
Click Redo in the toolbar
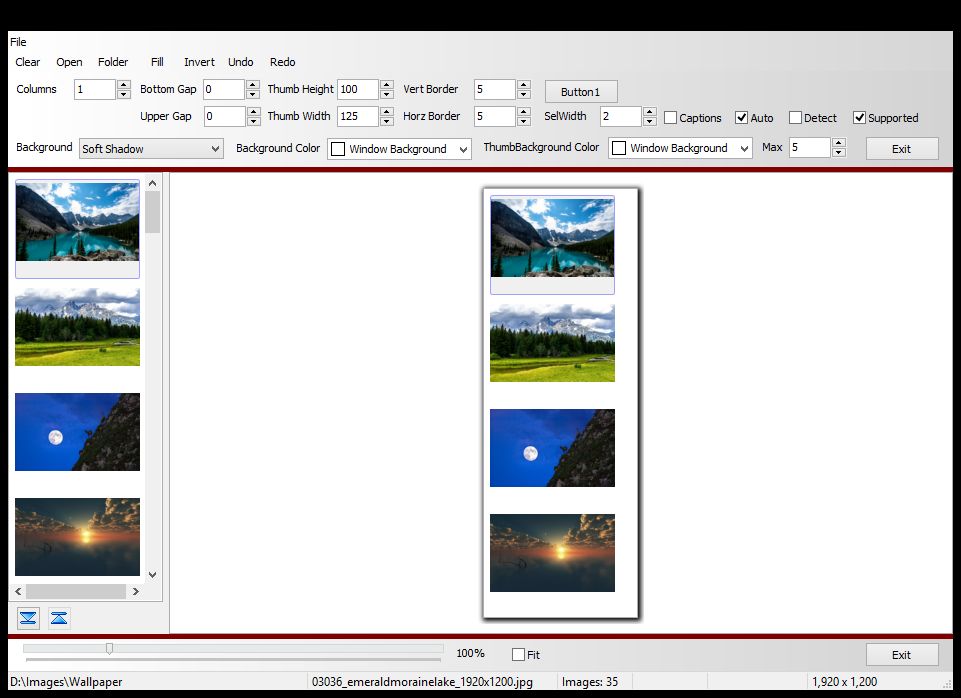click(x=283, y=62)
